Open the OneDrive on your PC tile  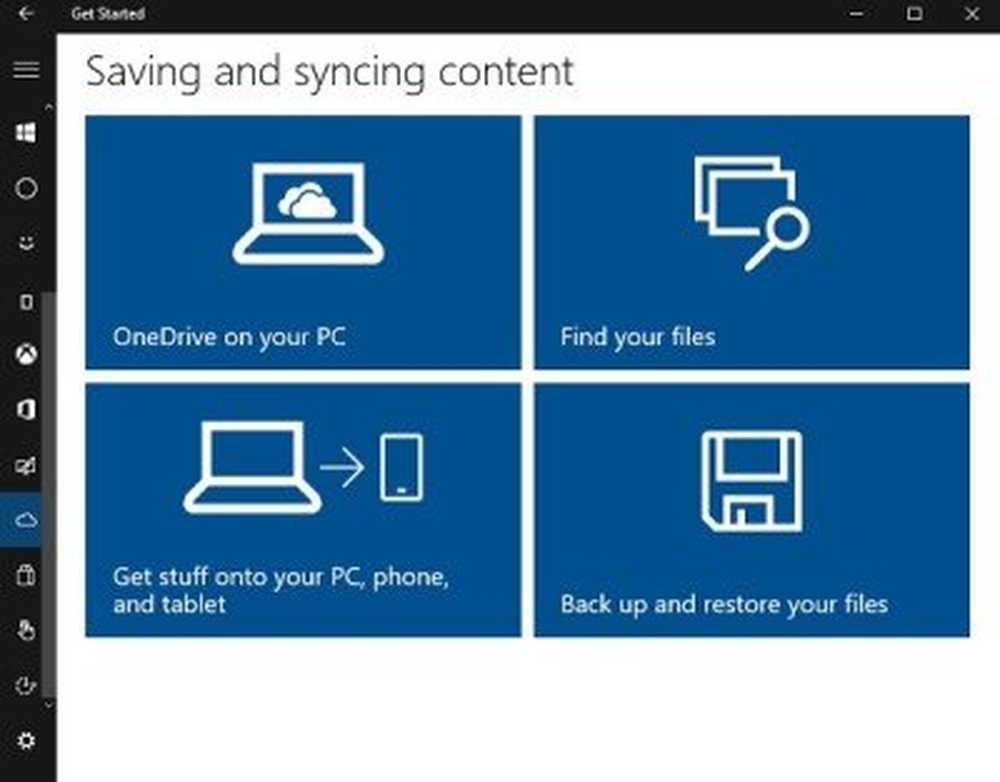coord(303,242)
